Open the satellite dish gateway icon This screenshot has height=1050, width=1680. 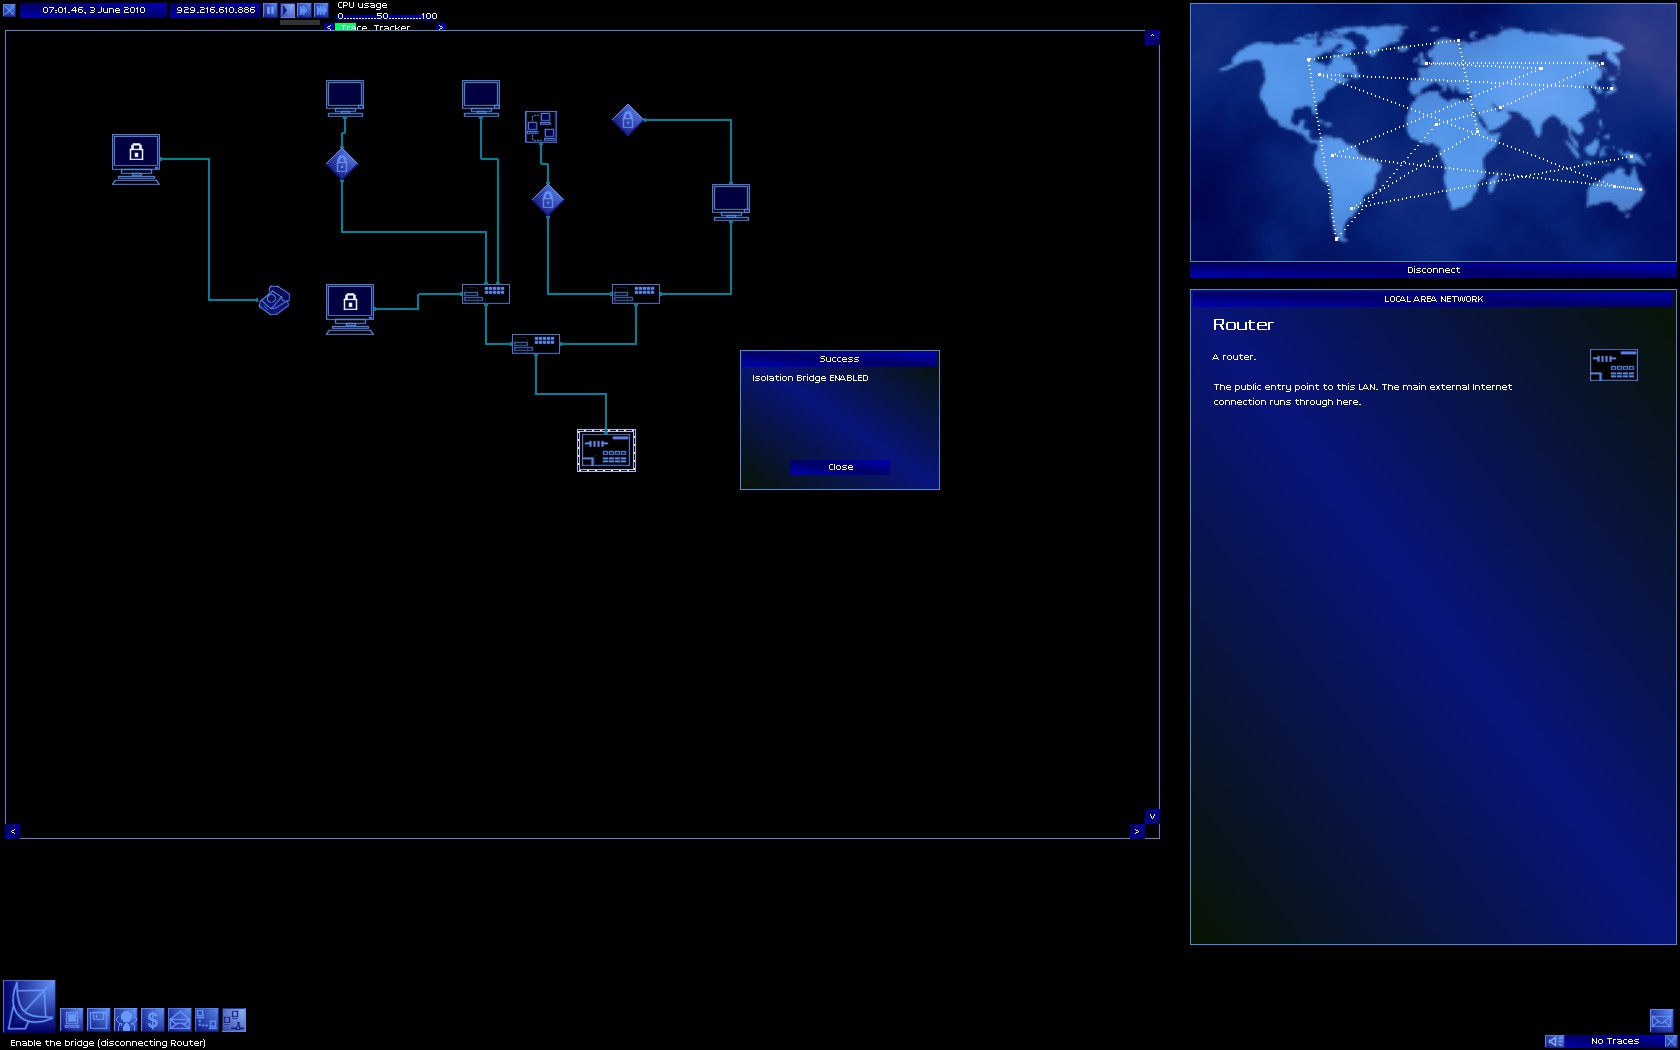click(29, 1007)
